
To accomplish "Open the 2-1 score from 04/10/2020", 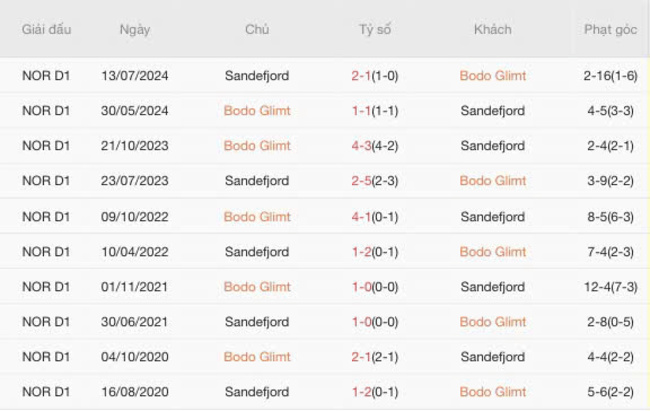I will click(361, 357).
